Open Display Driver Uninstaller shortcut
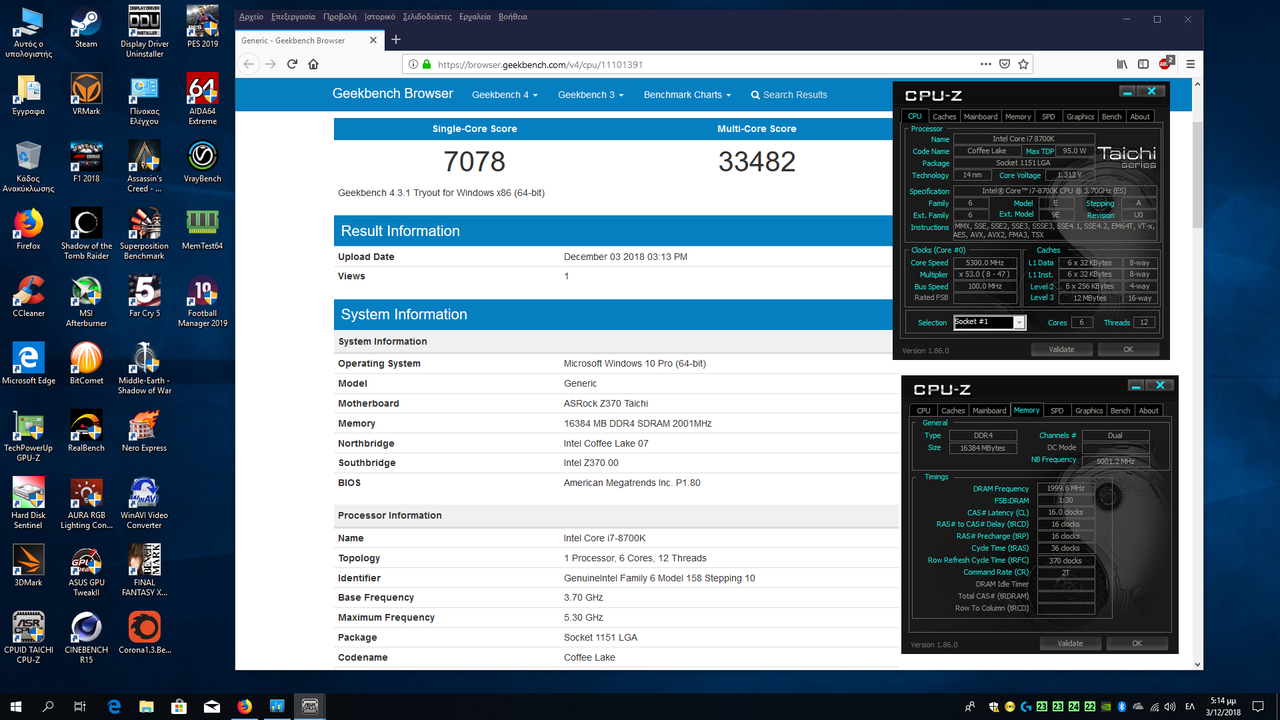 click(x=144, y=32)
